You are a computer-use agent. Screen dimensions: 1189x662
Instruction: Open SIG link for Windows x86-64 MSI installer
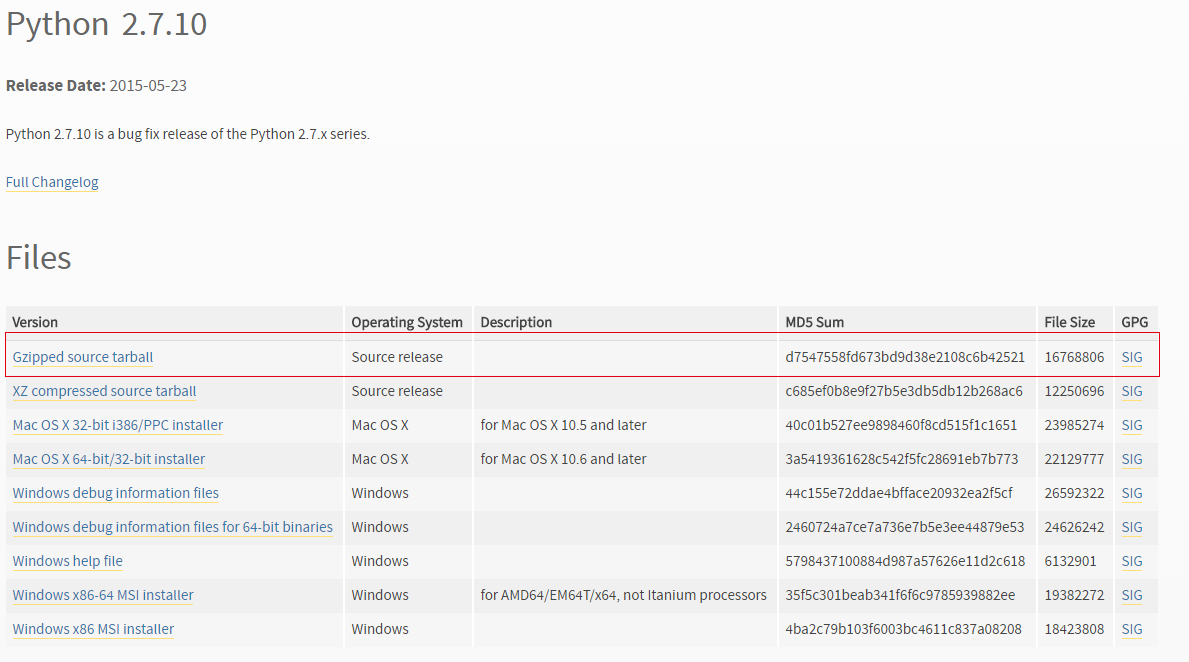pyautogui.click(x=1131, y=595)
